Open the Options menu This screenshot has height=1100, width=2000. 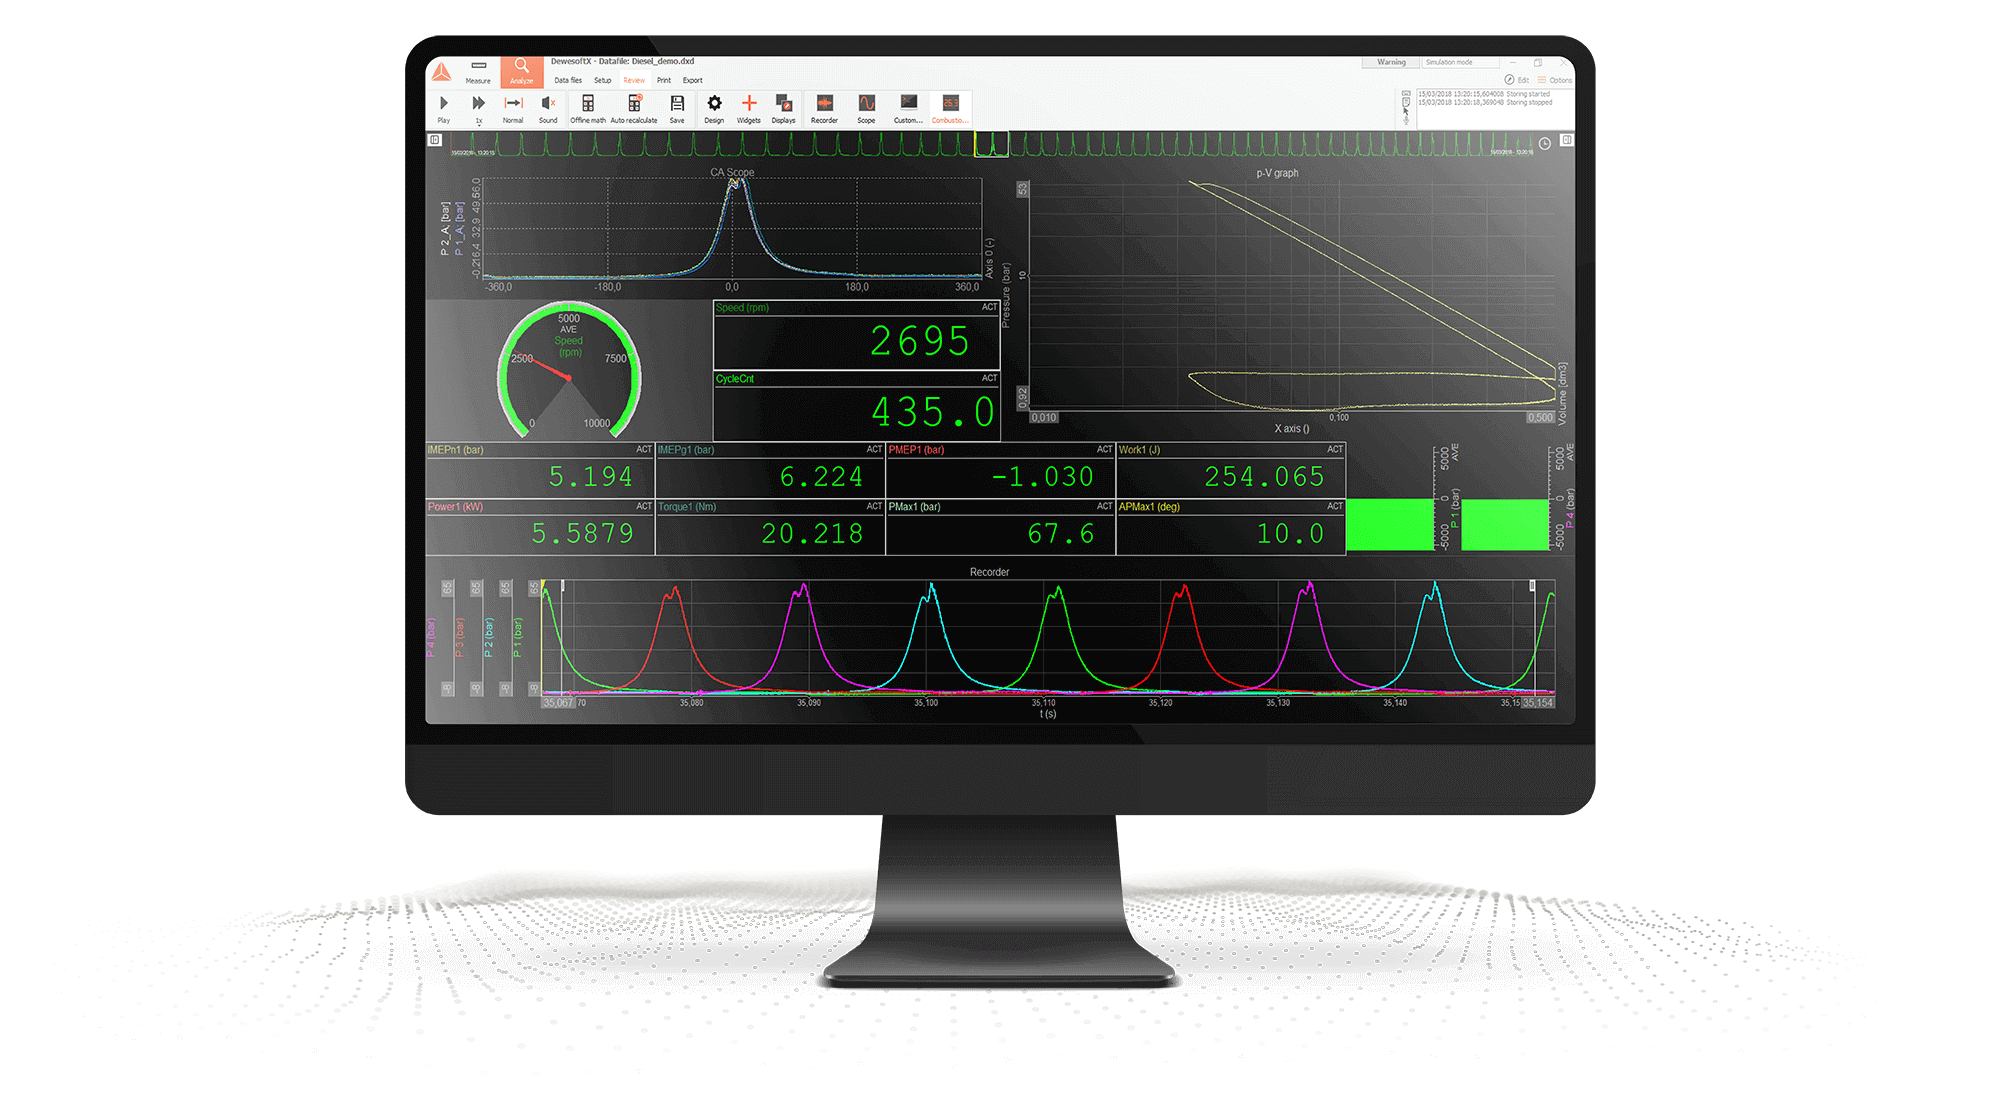coord(1555,80)
